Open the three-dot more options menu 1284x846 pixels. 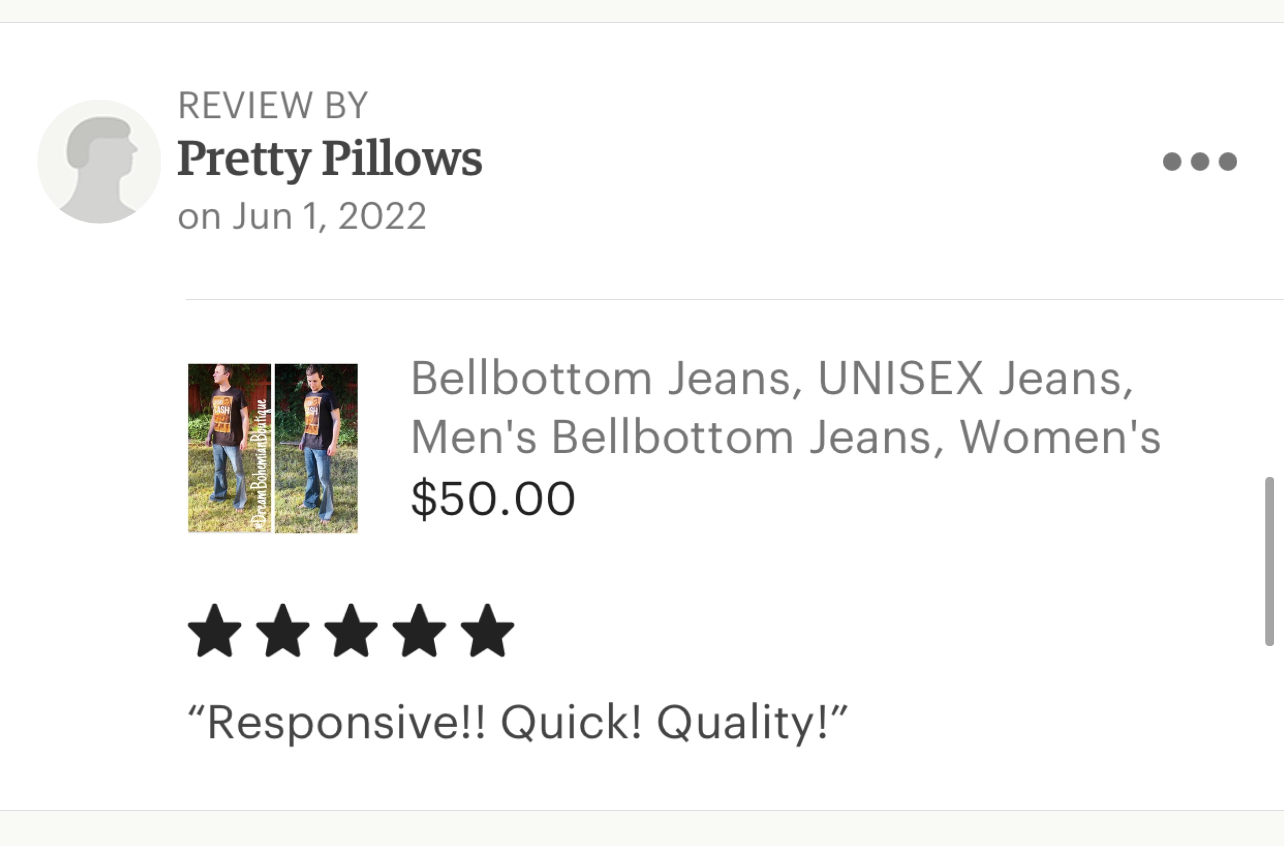pyautogui.click(x=1199, y=161)
